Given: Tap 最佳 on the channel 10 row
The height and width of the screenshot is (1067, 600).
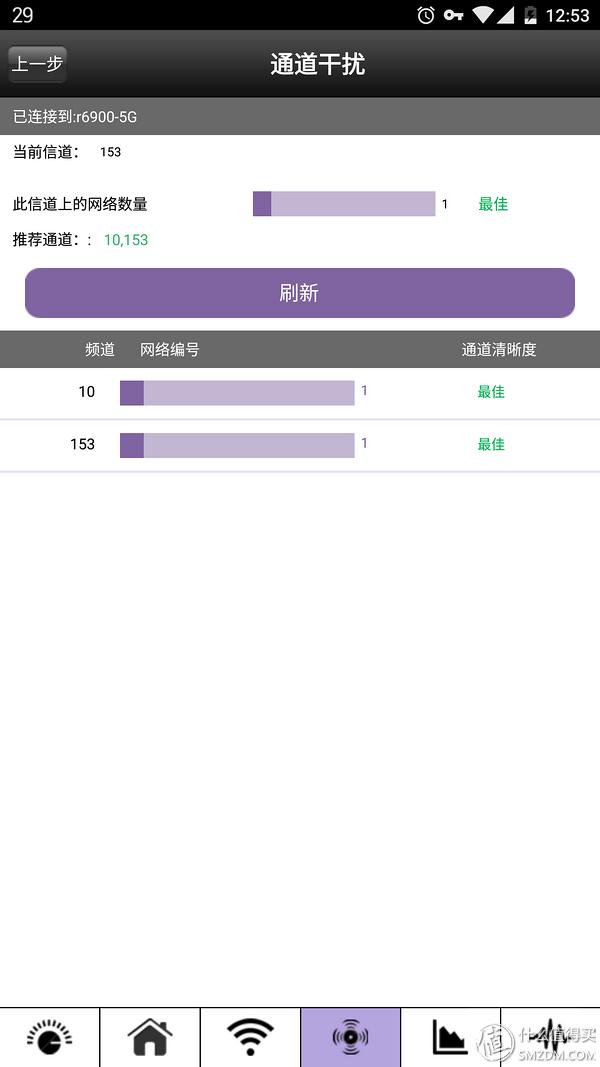Looking at the screenshot, I should [490, 392].
